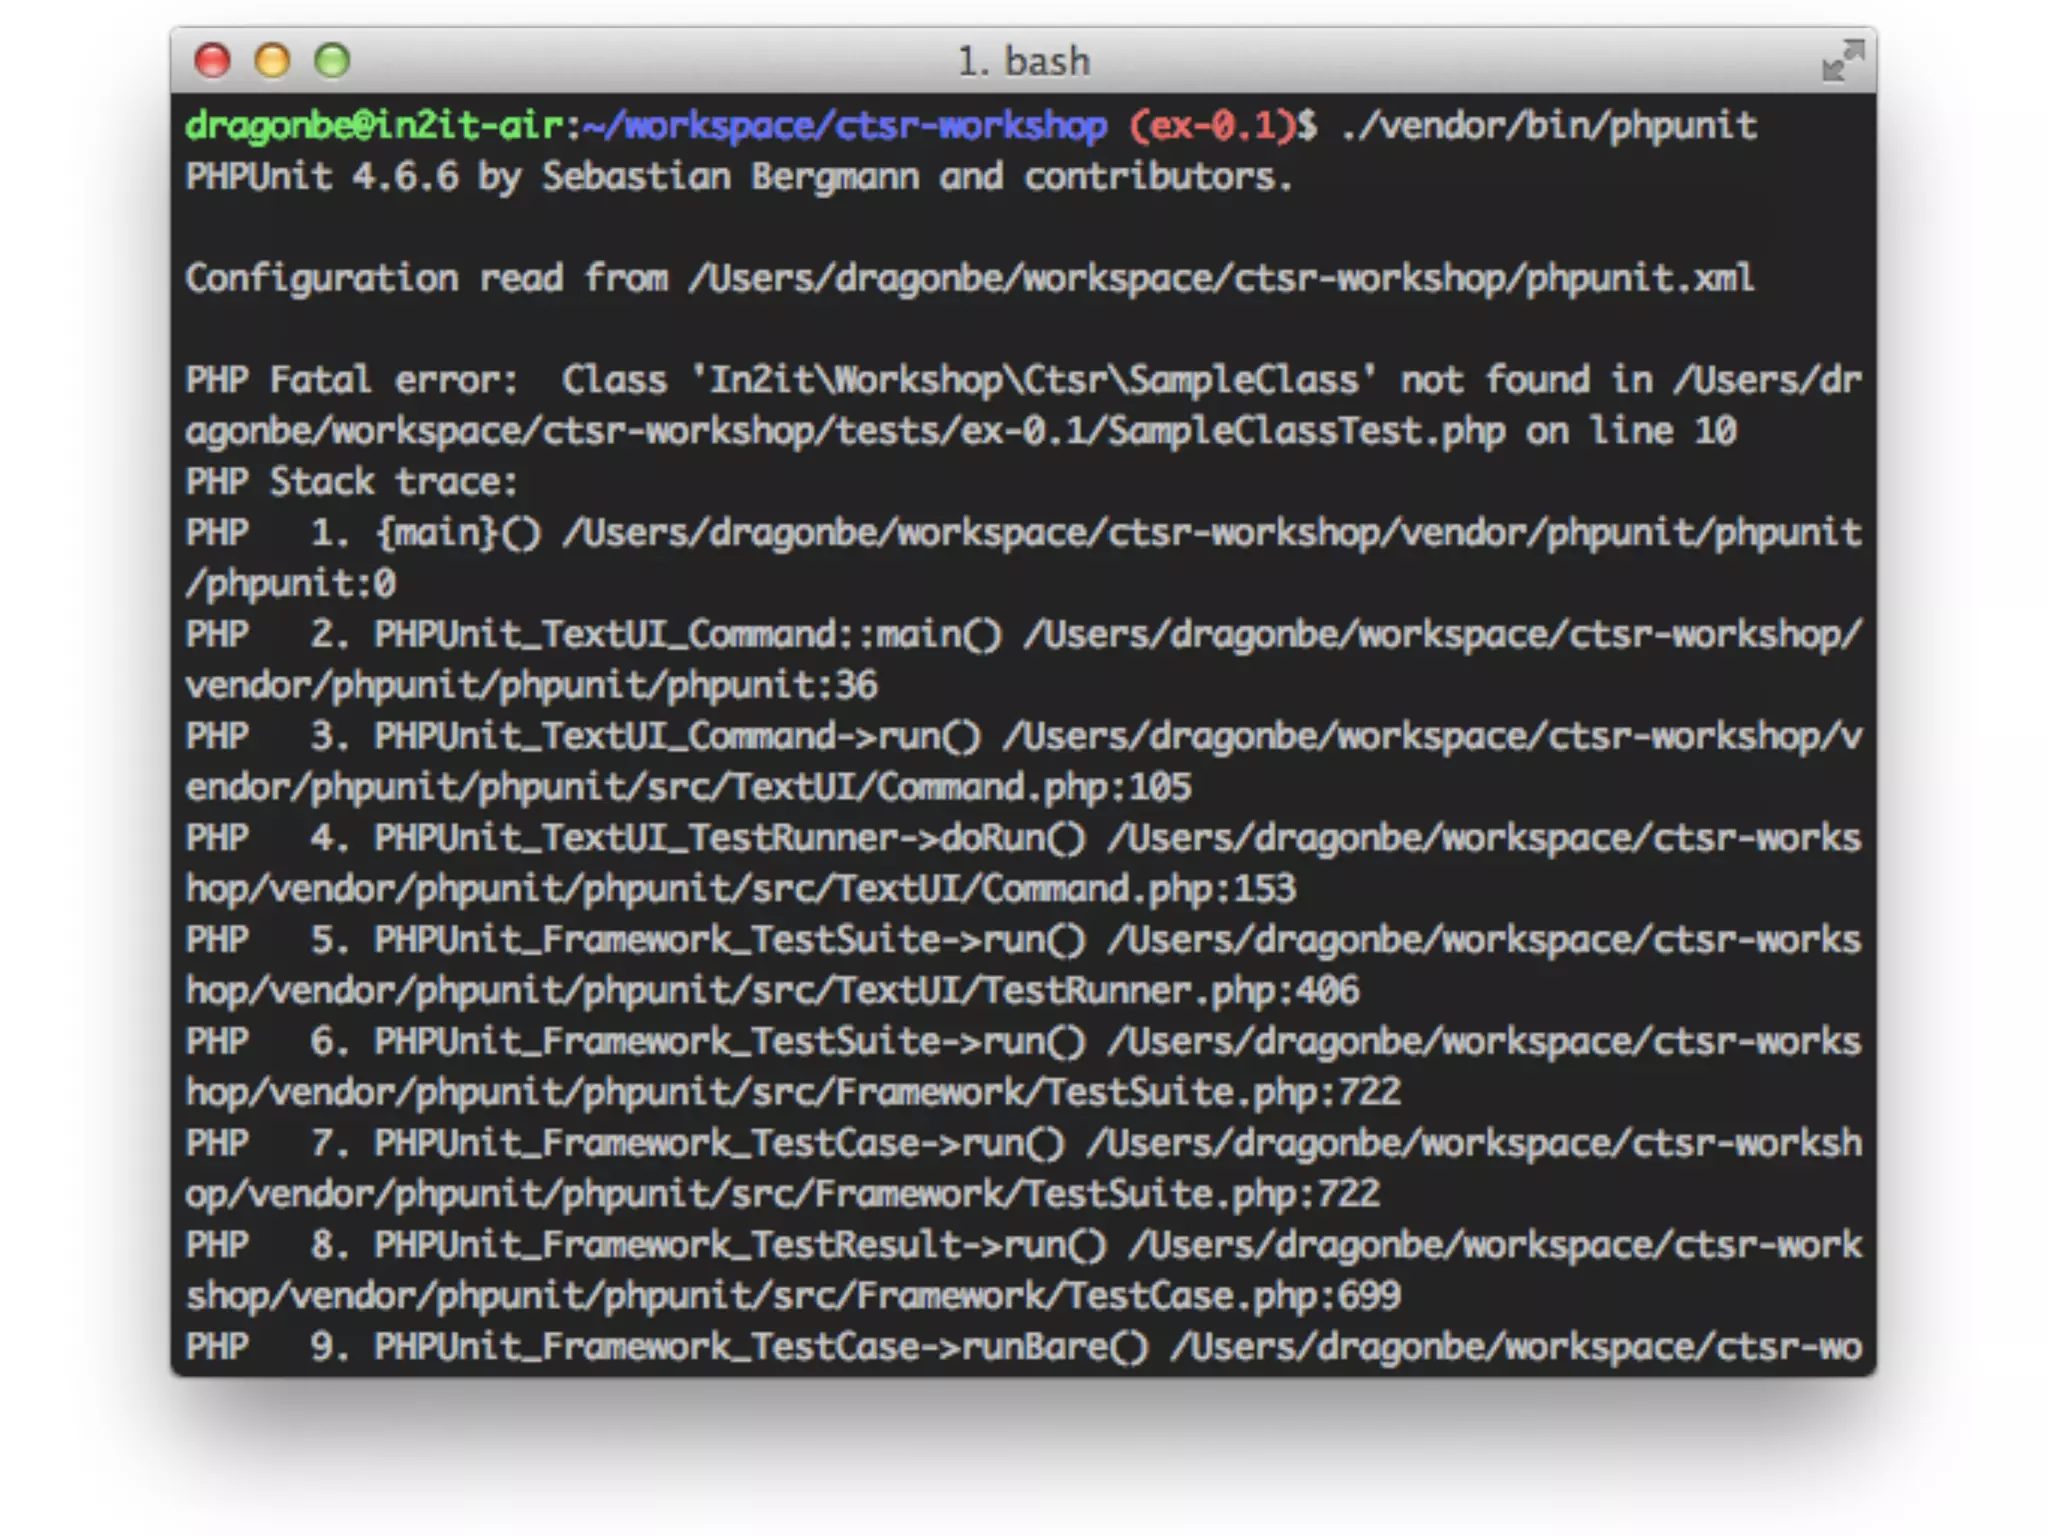Click the yellow minimize window button
2048x1536 pixels.
click(272, 61)
